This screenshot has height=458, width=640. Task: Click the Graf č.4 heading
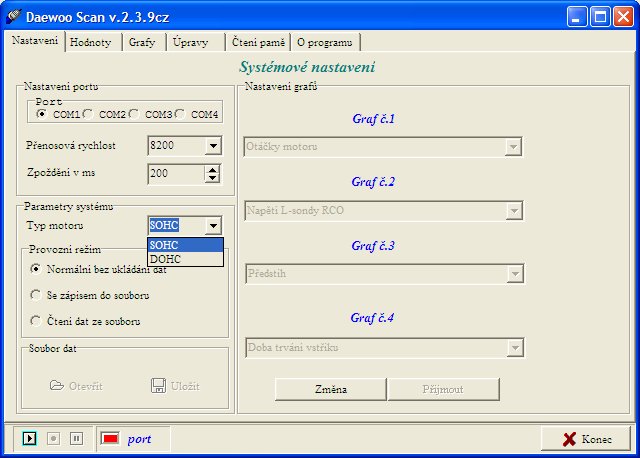point(372,318)
